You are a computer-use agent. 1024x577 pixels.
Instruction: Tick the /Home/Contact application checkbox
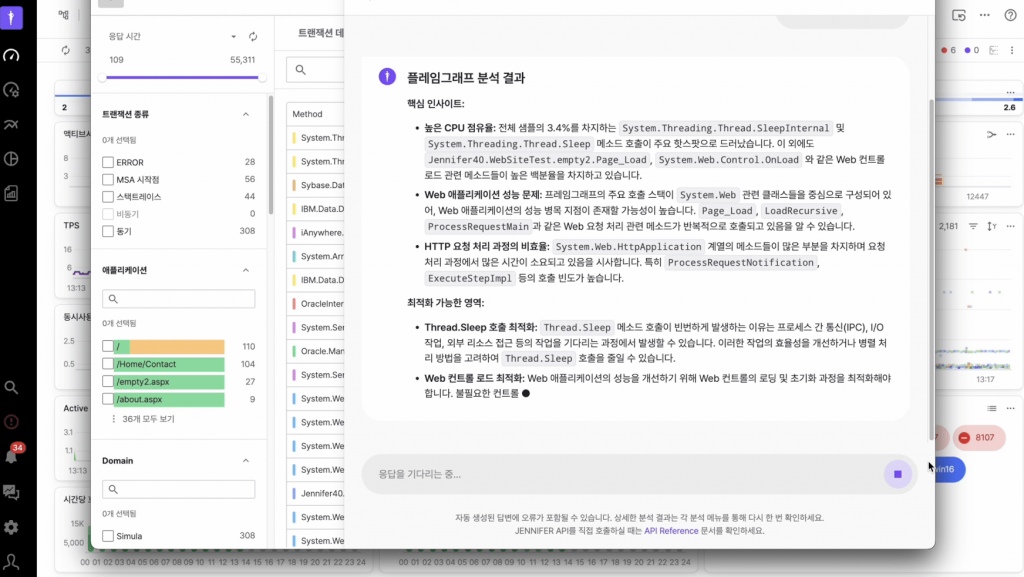pos(108,364)
